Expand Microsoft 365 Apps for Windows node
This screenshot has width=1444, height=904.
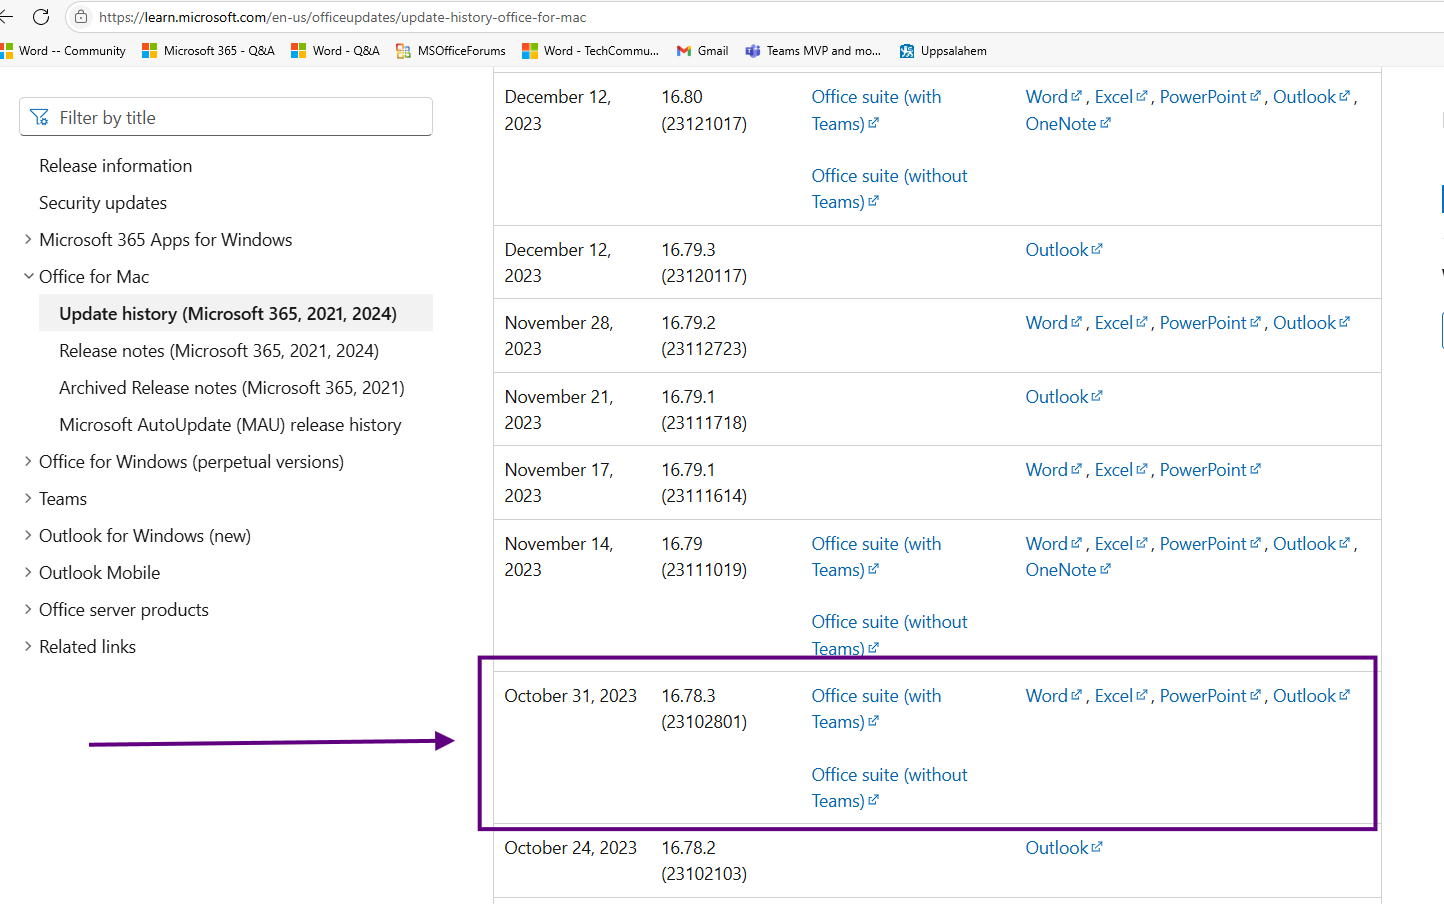[x=28, y=240]
